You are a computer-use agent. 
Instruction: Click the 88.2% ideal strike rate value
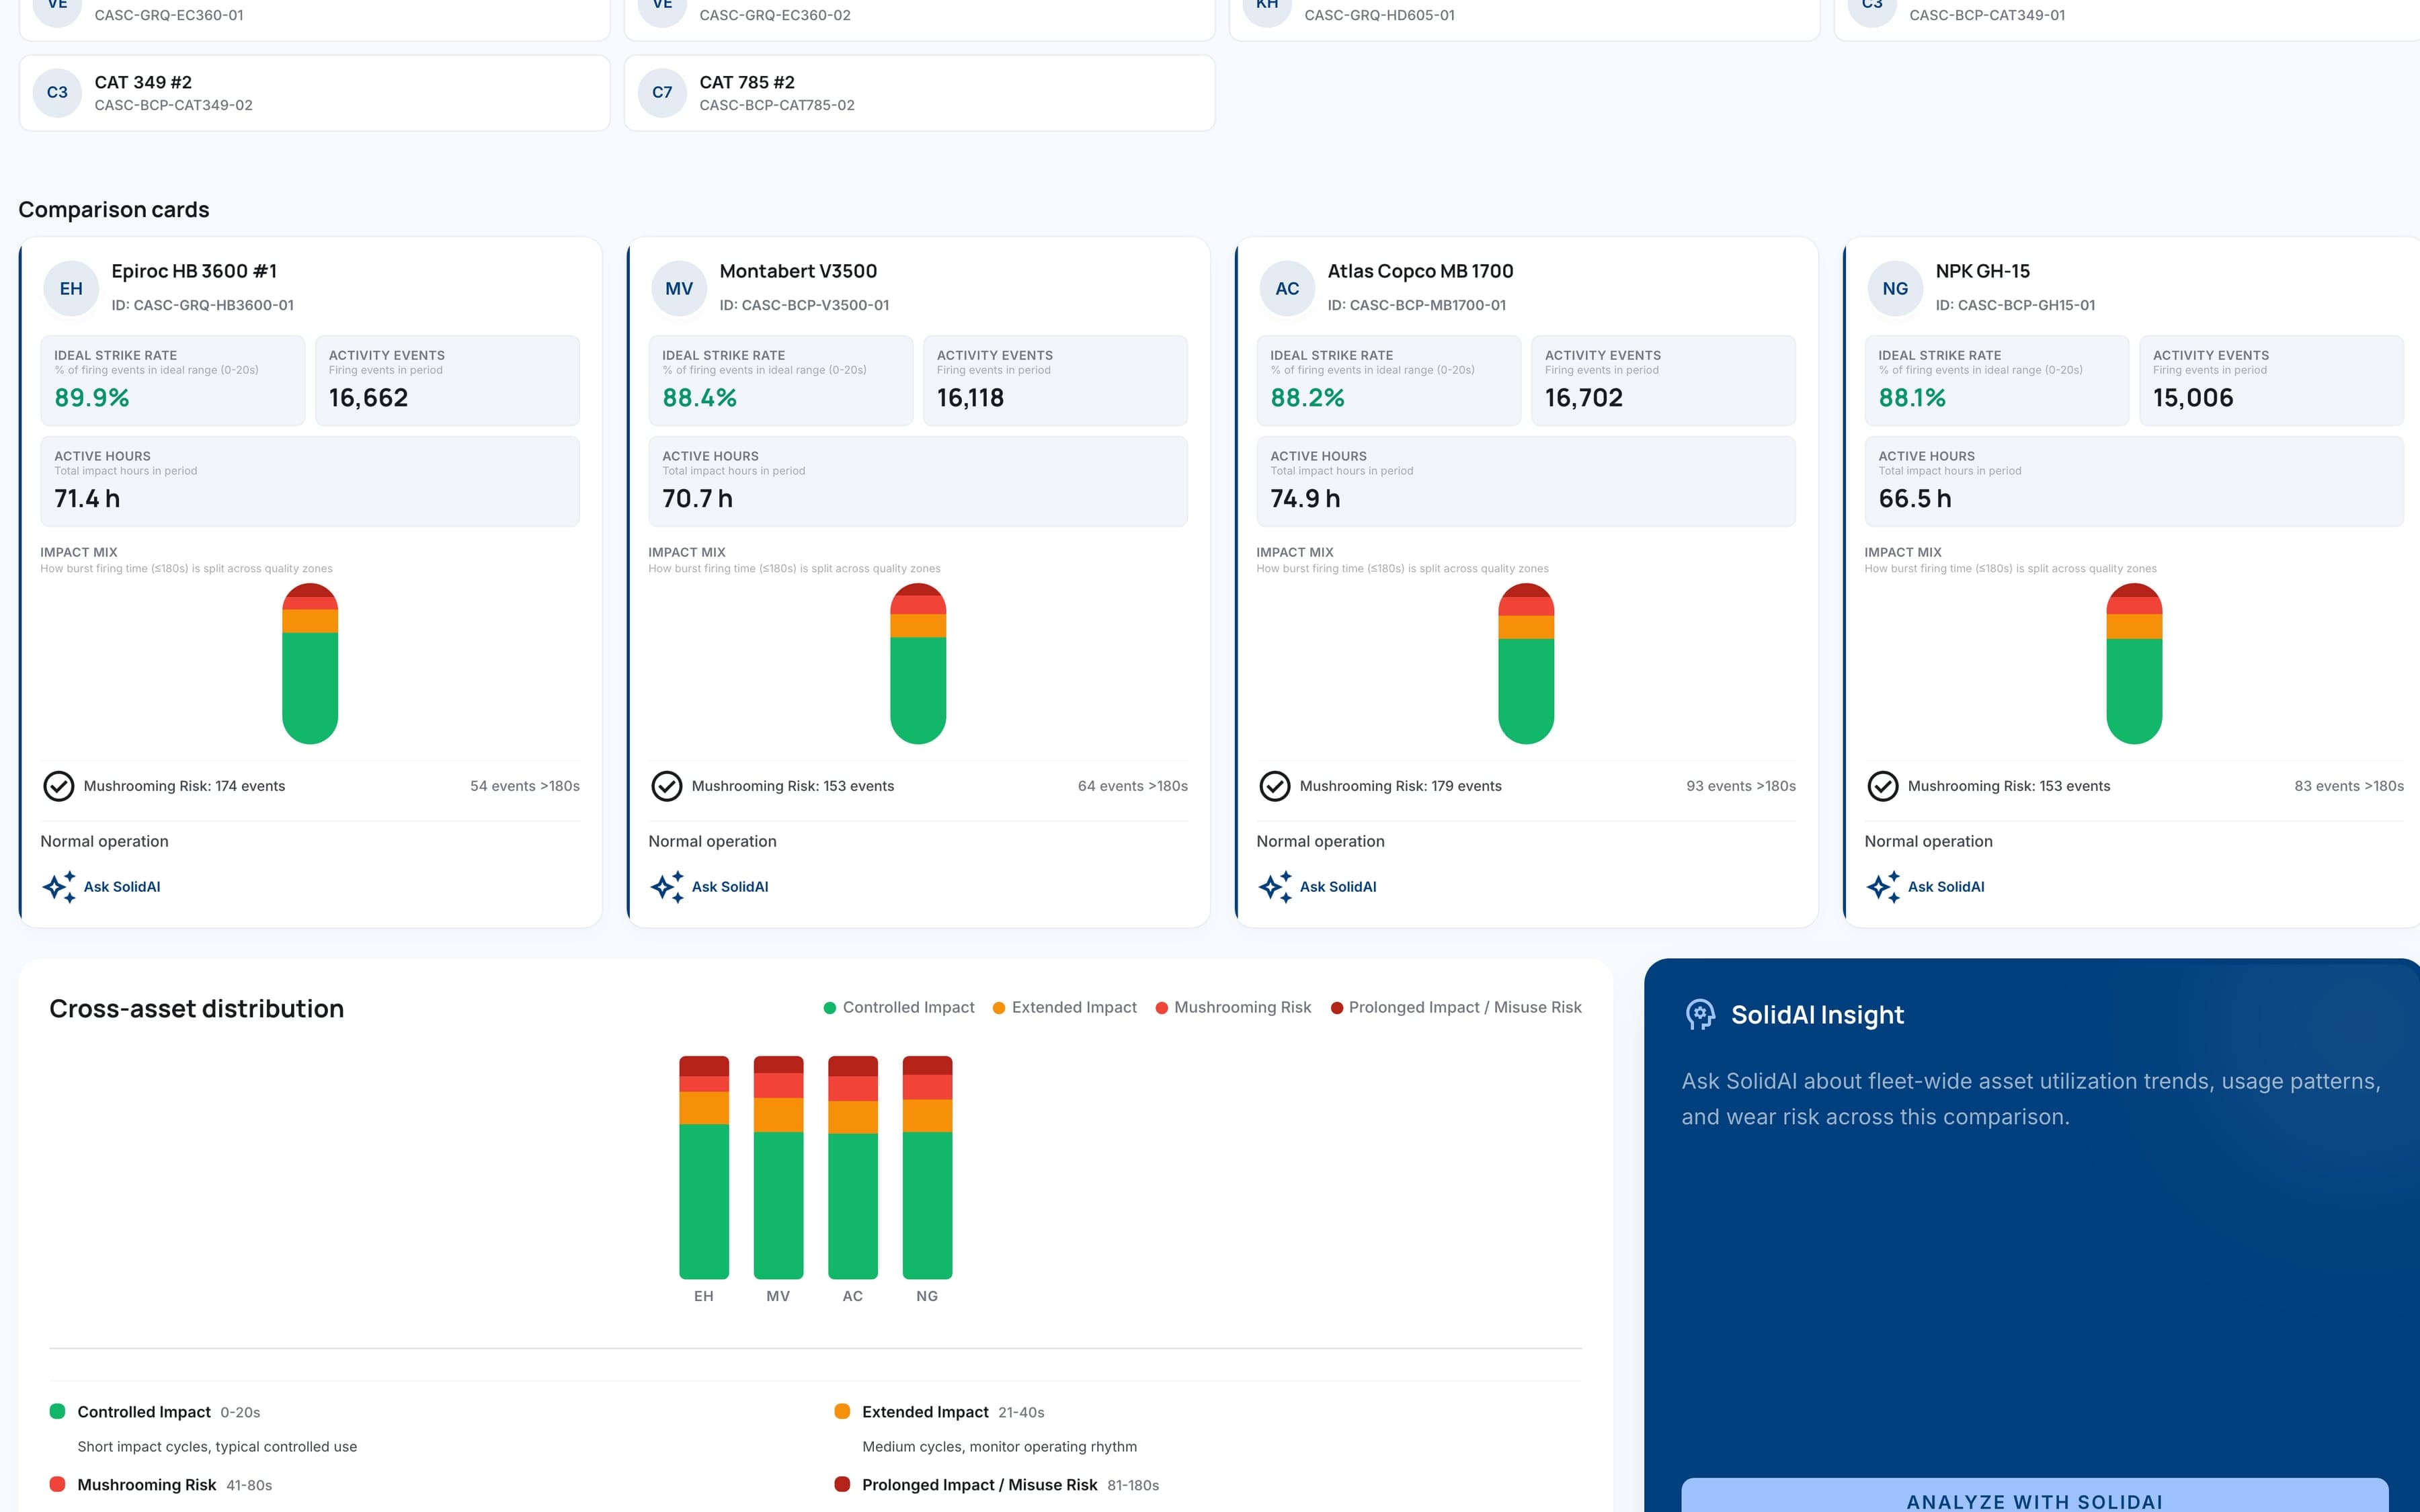(1308, 398)
